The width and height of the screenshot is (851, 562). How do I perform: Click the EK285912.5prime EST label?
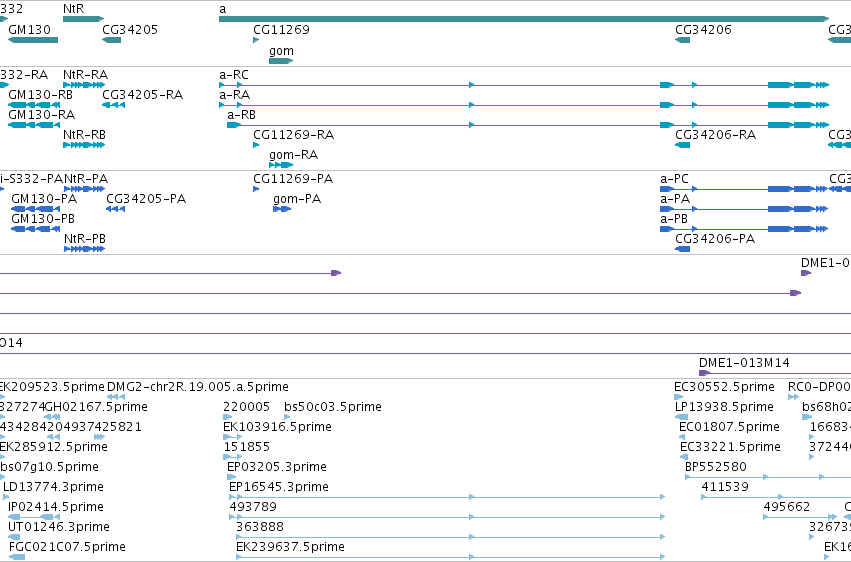click(x=54, y=447)
